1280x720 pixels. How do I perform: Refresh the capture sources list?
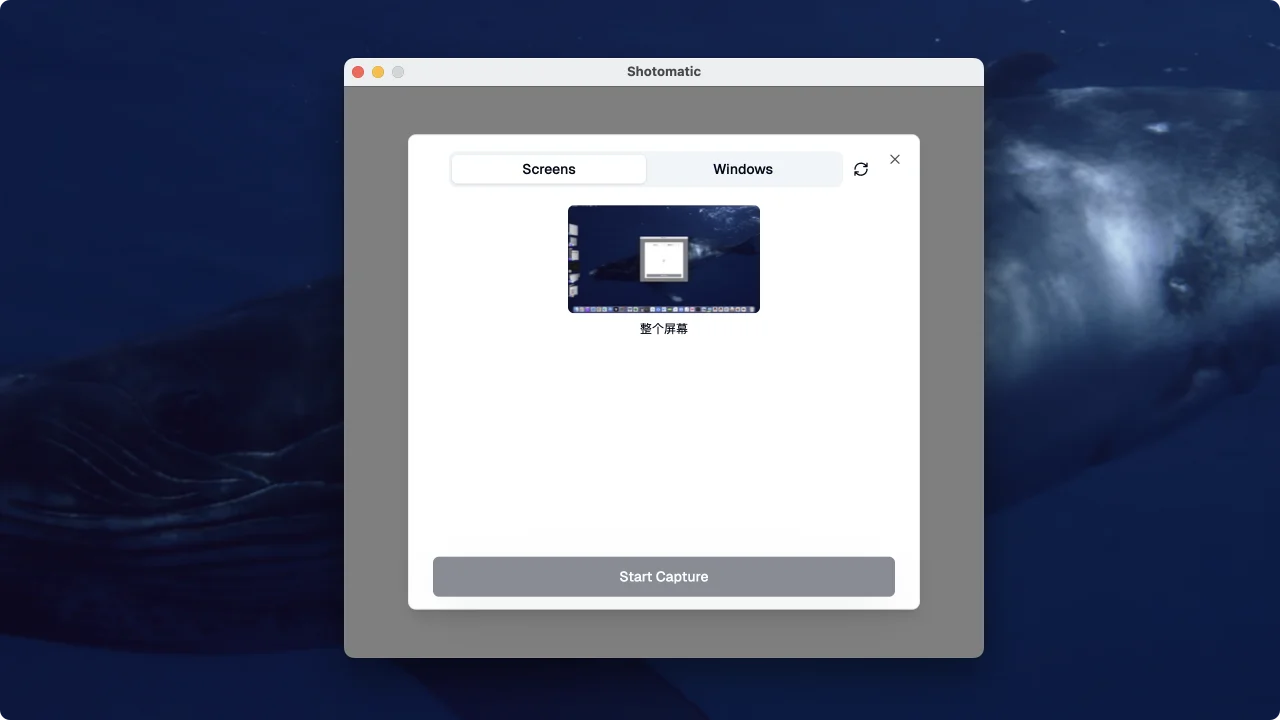click(861, 169)
